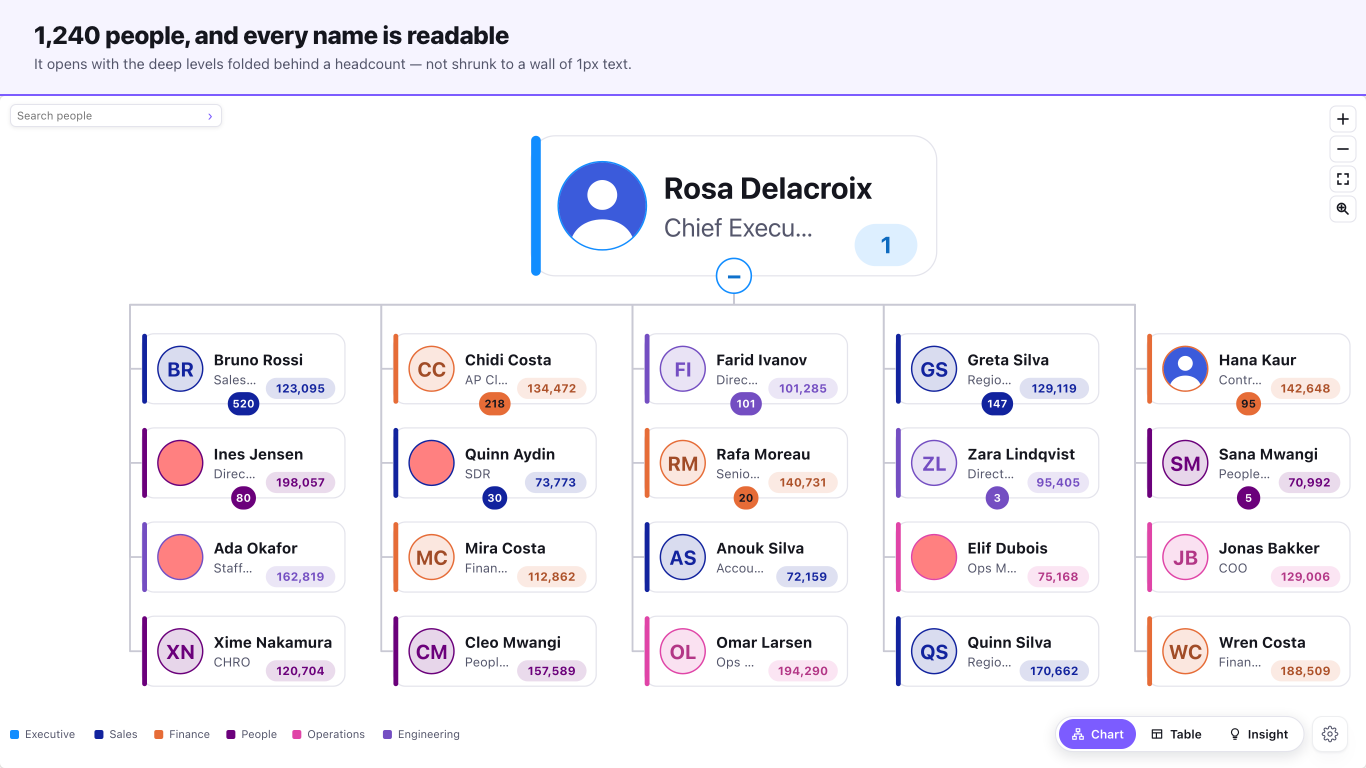Screen dimensions: 1366x768
Task: Zoom in with the plus button
Action: click(x=1342, y=119)
